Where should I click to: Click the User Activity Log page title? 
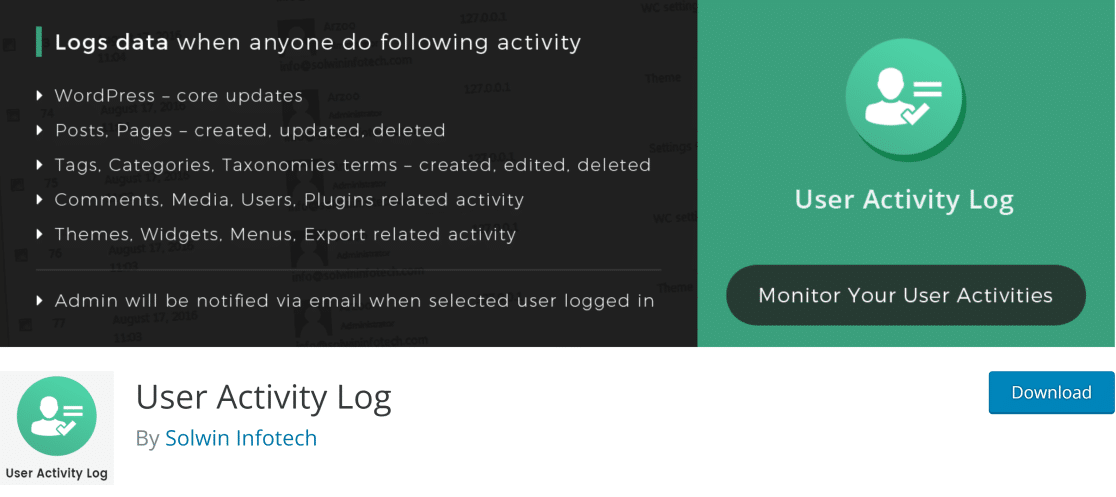click(x=263, y=397)
